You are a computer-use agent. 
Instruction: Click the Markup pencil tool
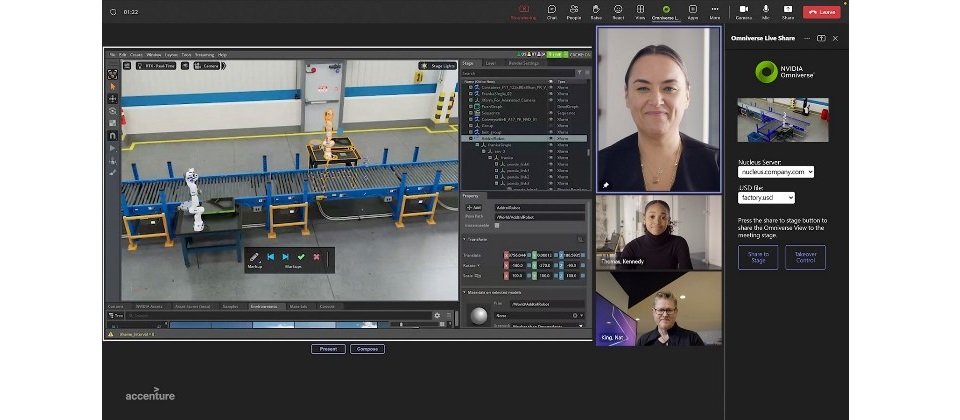[254, 257]
